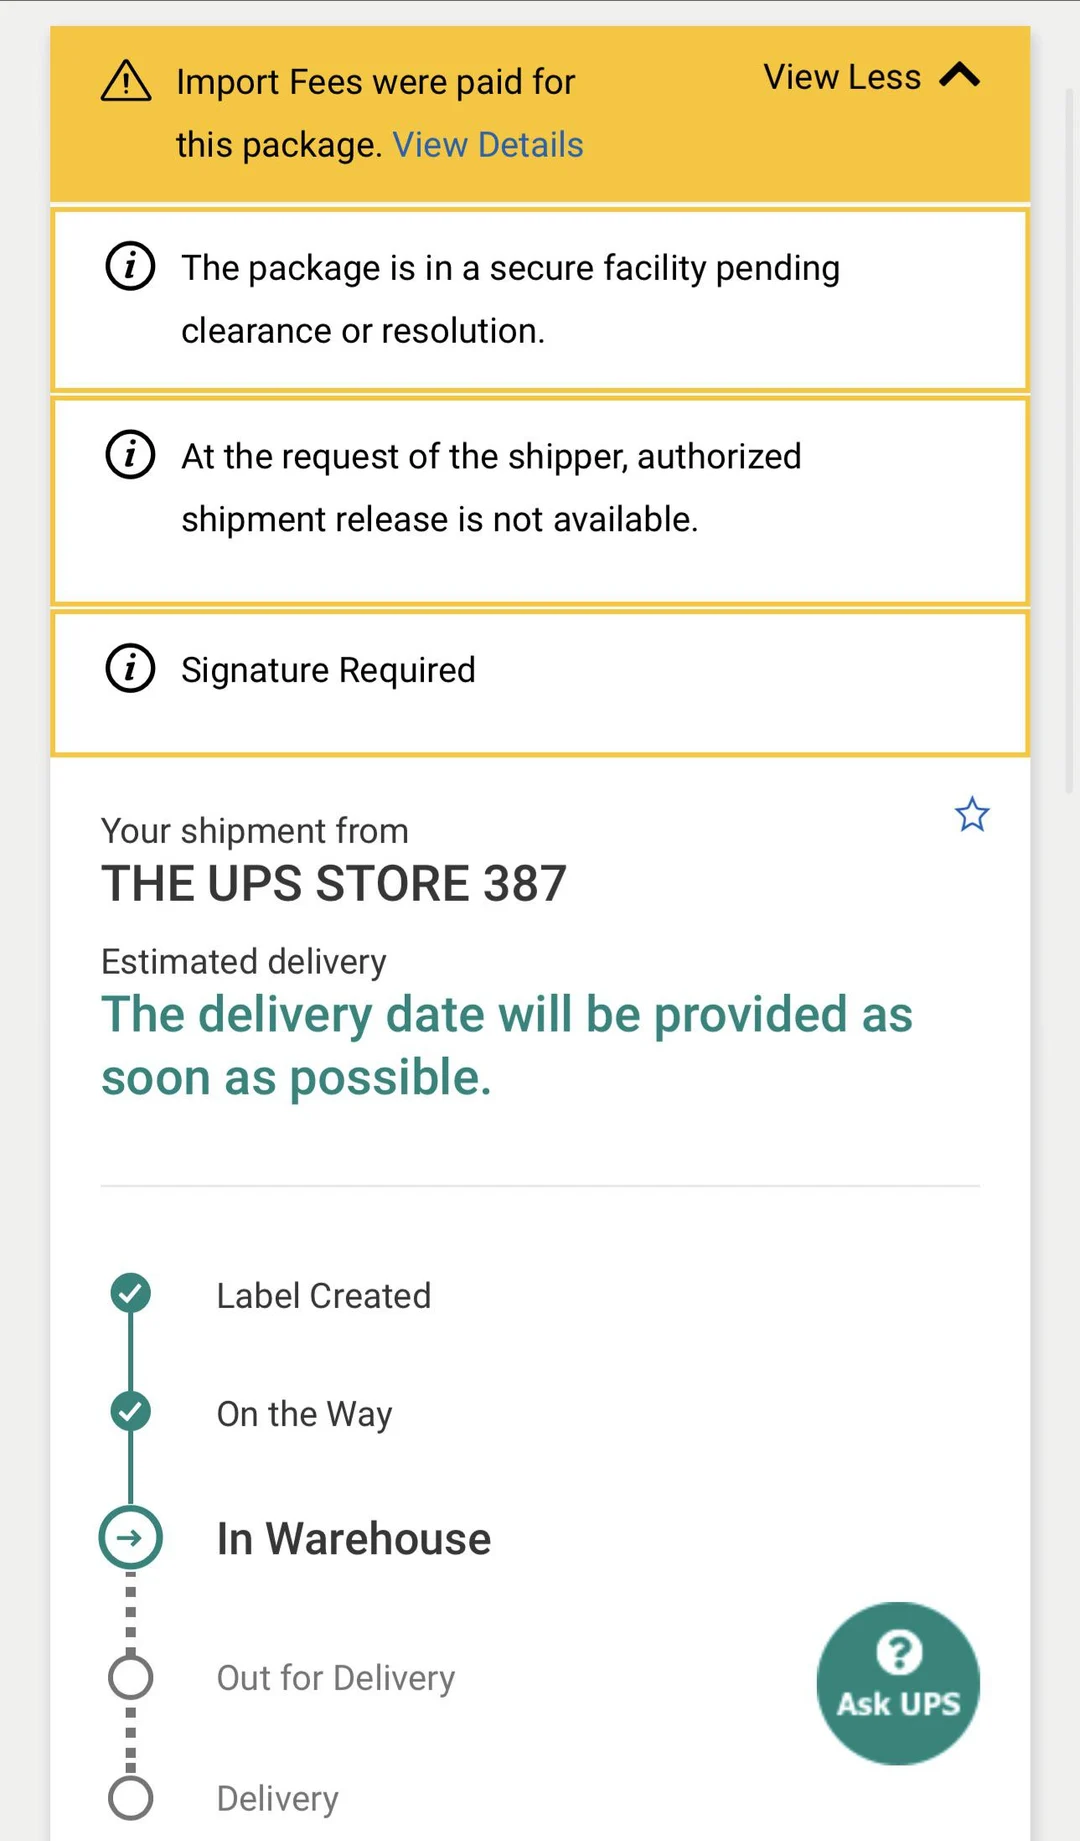Click THE UPS STORE 387 shipper name
Screen dimensions: 1080x1841
334,882
